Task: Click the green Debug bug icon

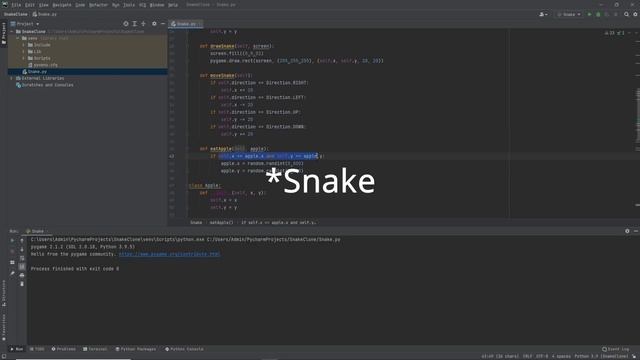Action: click(598, 14)
